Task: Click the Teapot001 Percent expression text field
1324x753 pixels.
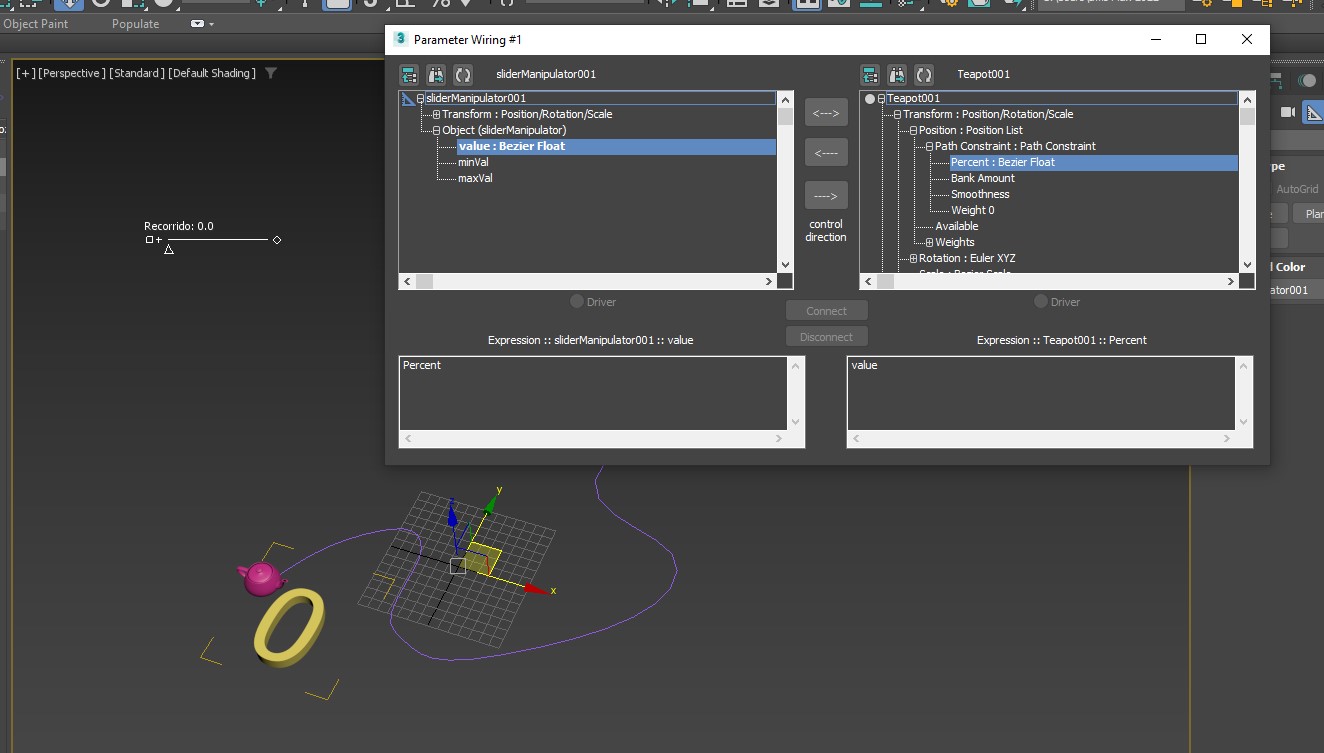Action: pyautogui.click(x=1042, y=393)
